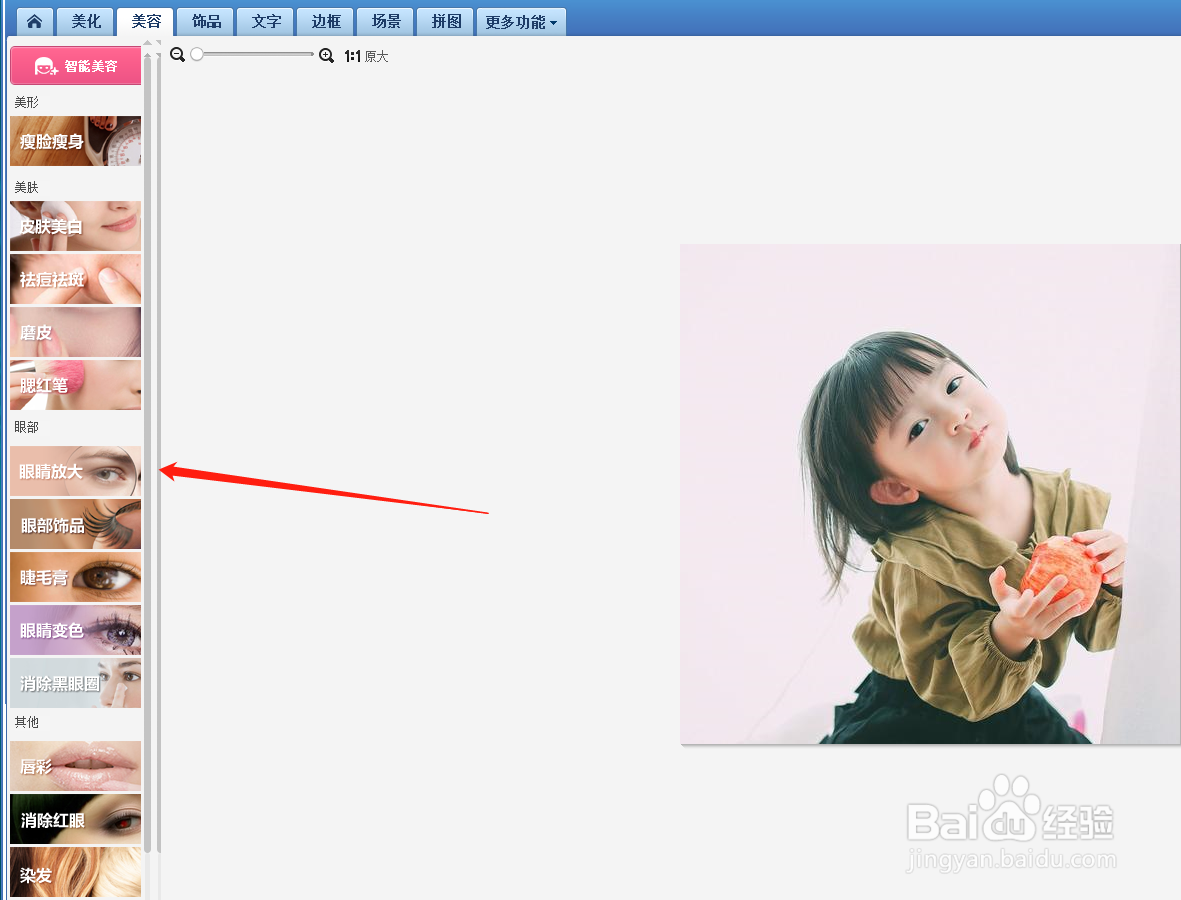Image resolution: width=1181 pixels, height=900 pixels.
Task: Expand the 更多功能 dropdown
Action: pyautogui.click(x=521, y=22)
